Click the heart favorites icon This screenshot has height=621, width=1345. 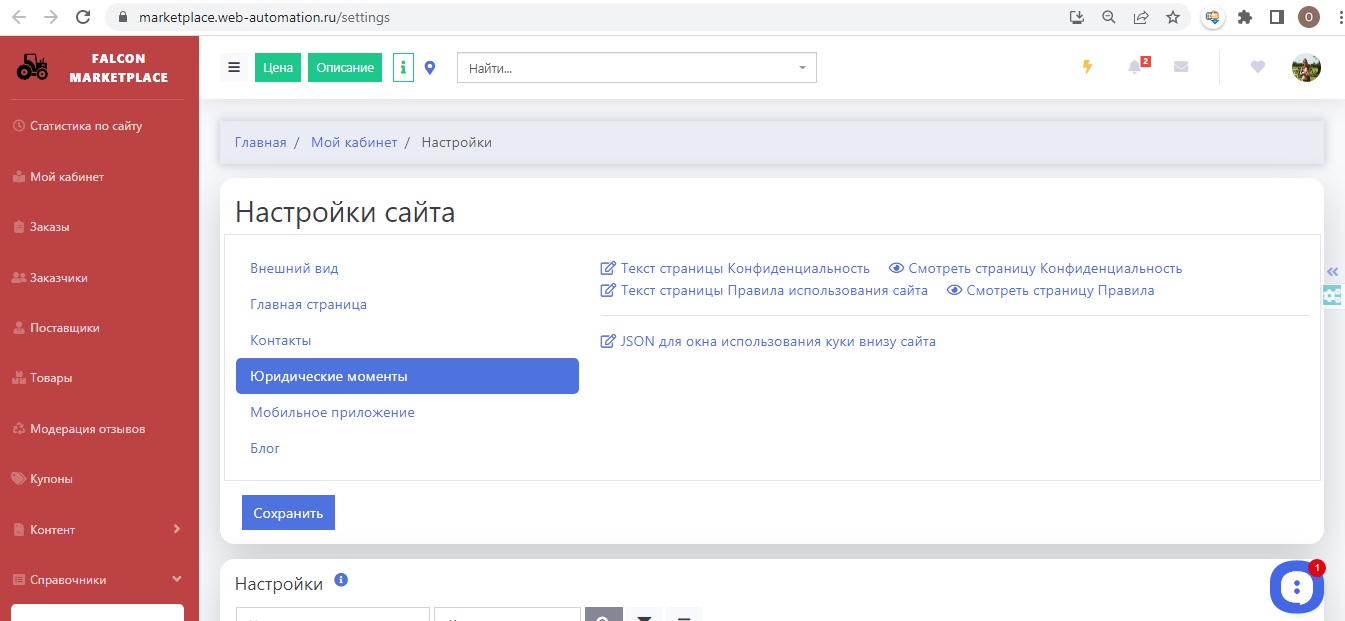[x=1258, y=67]
